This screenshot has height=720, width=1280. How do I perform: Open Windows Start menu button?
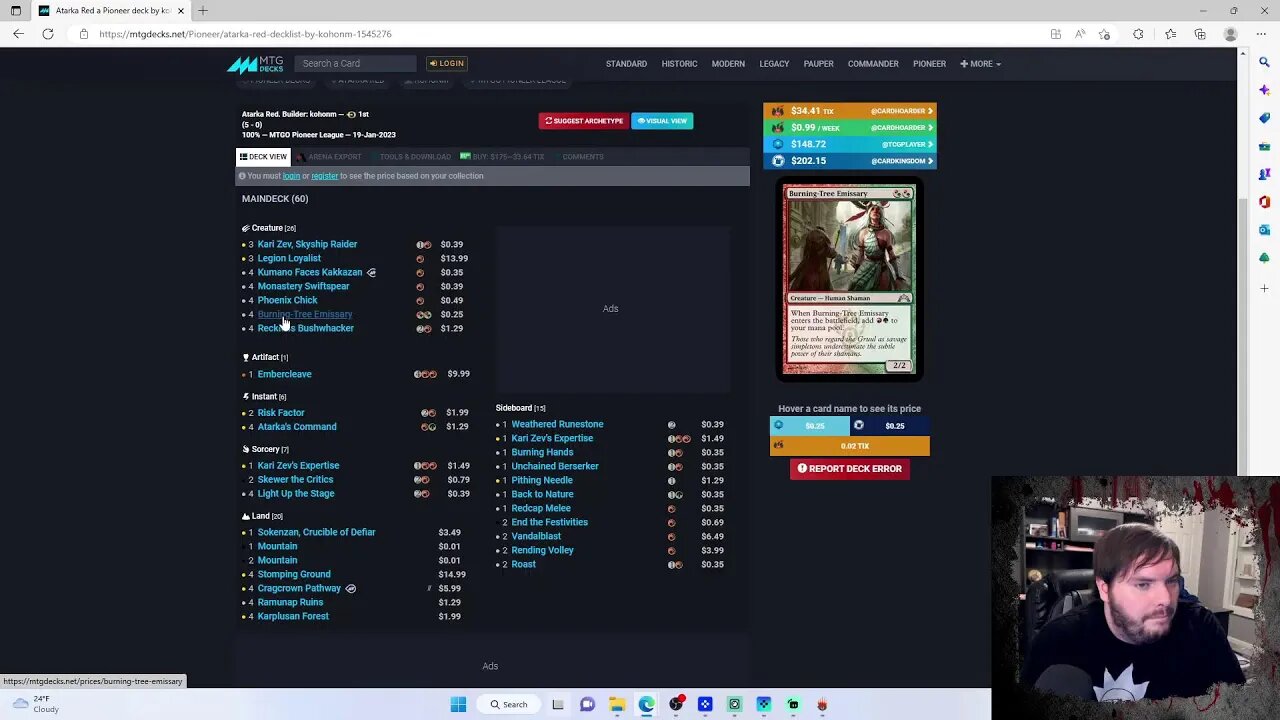click(458, 704)
